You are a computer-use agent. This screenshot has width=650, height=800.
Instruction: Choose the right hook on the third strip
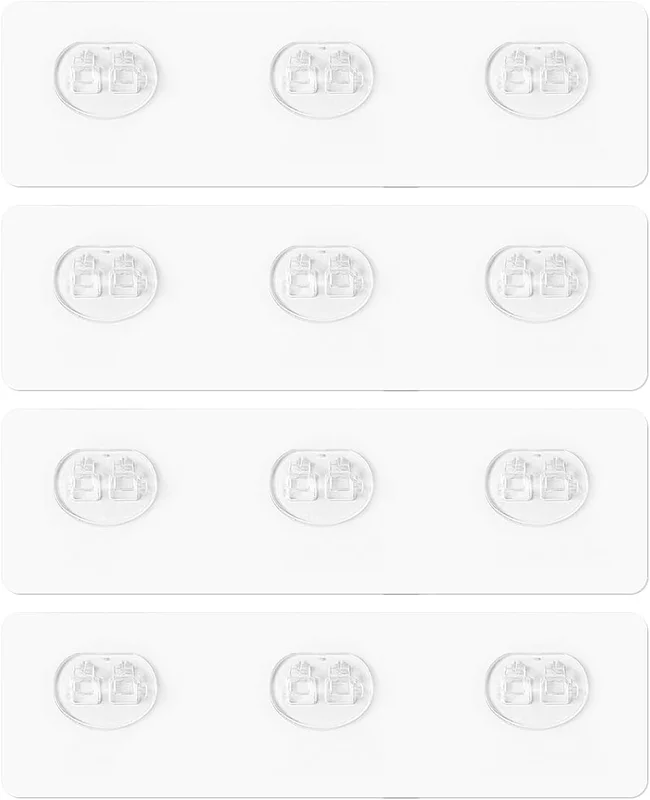[538, 487]
